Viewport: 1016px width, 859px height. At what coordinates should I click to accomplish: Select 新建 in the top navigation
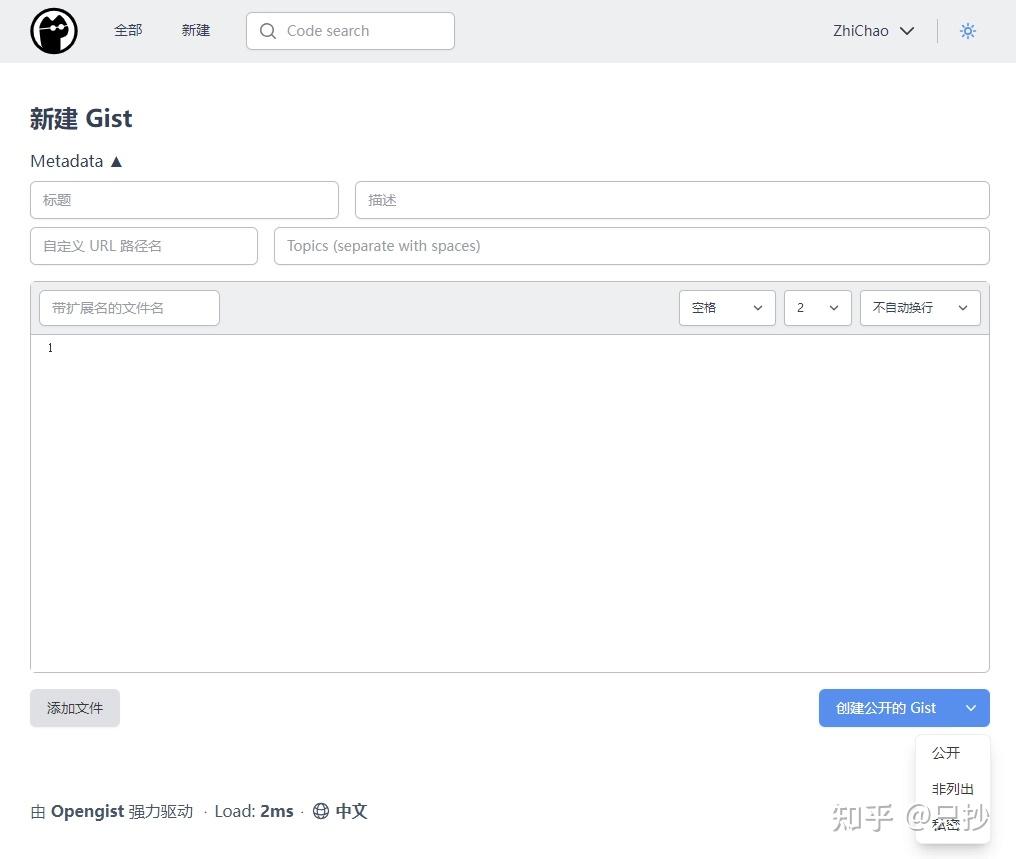pos(195,30)
